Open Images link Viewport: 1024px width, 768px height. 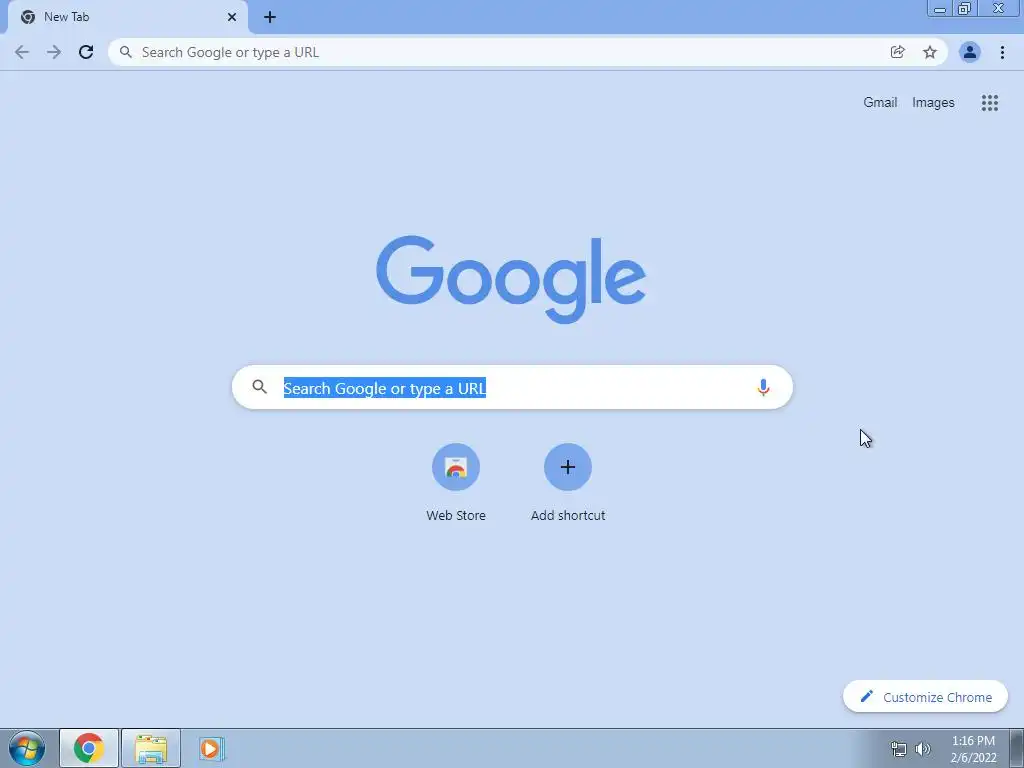933,103
